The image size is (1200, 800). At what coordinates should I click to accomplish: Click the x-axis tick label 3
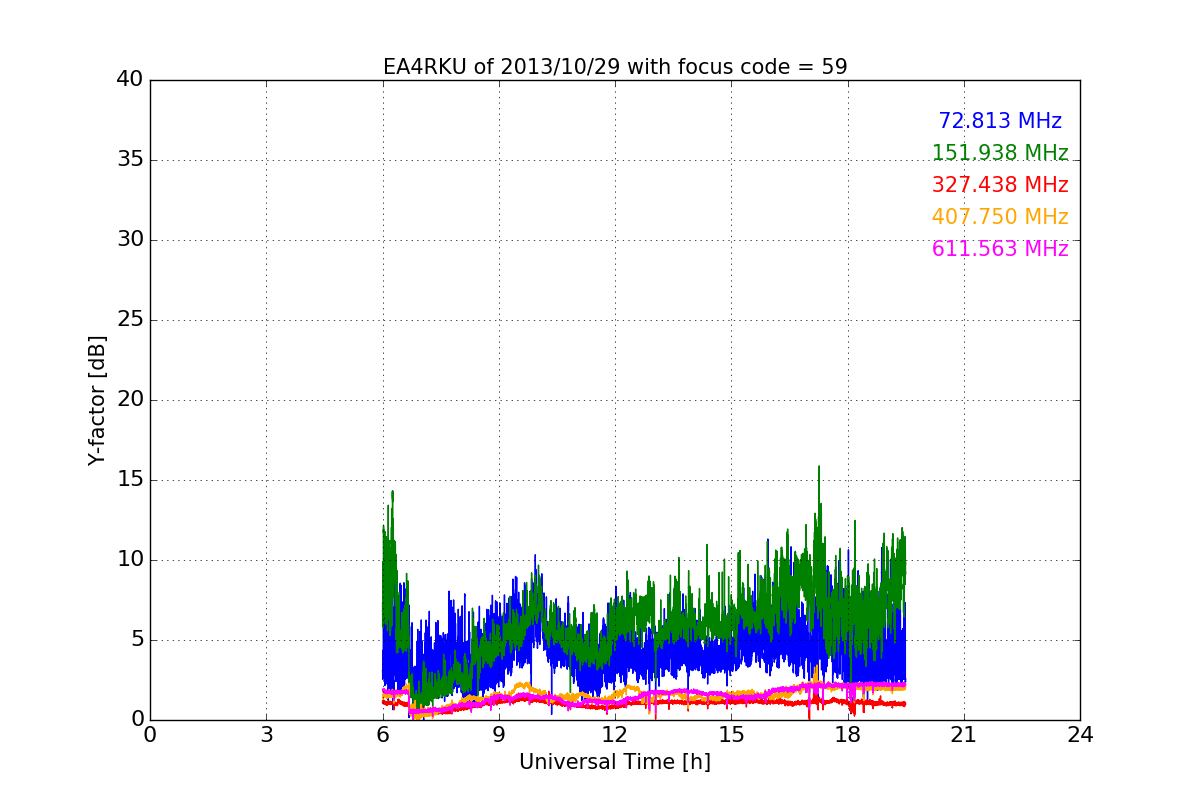266,735
